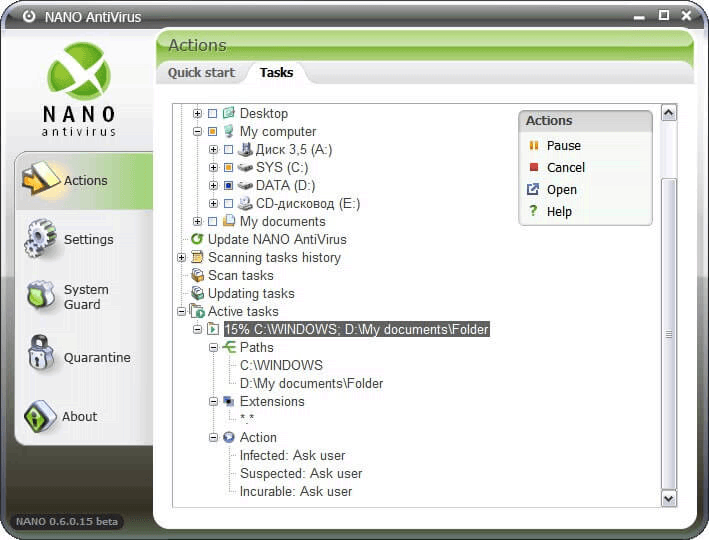Screen dimensions: 709x540
Task: Select the Scan tasks item
Action: click(241, 275)
